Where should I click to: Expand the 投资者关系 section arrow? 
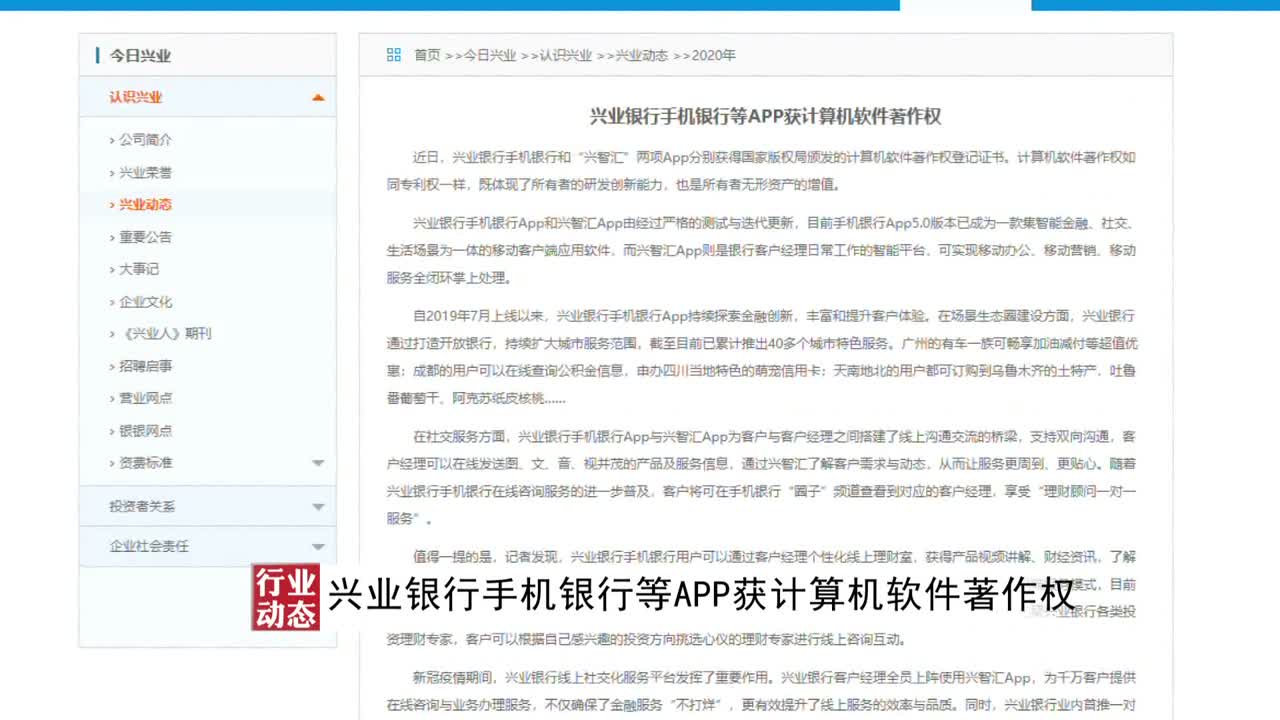coord(318,507)
